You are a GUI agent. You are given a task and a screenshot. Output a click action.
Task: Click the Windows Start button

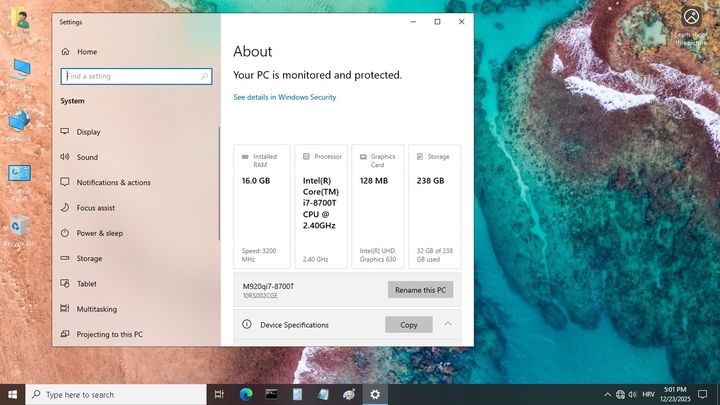pos(11,395)
